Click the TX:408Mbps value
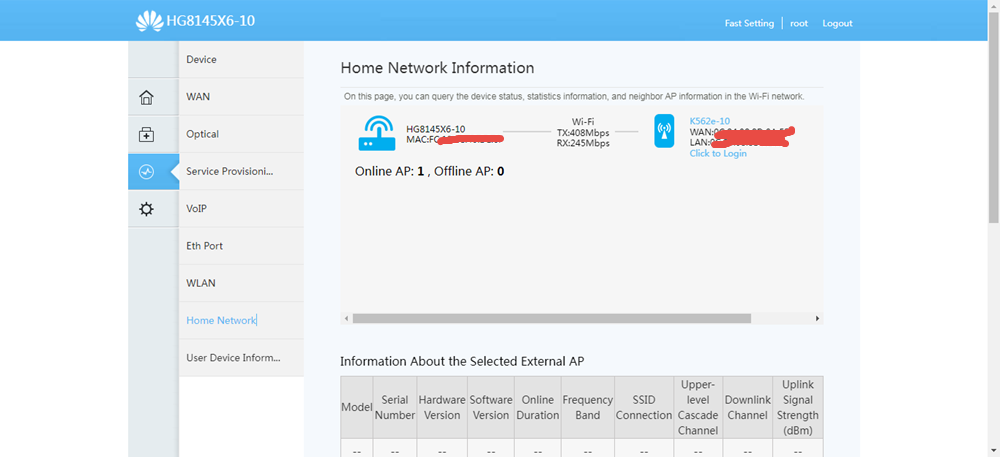This screenshot has height=457, width=1000. 583,133
